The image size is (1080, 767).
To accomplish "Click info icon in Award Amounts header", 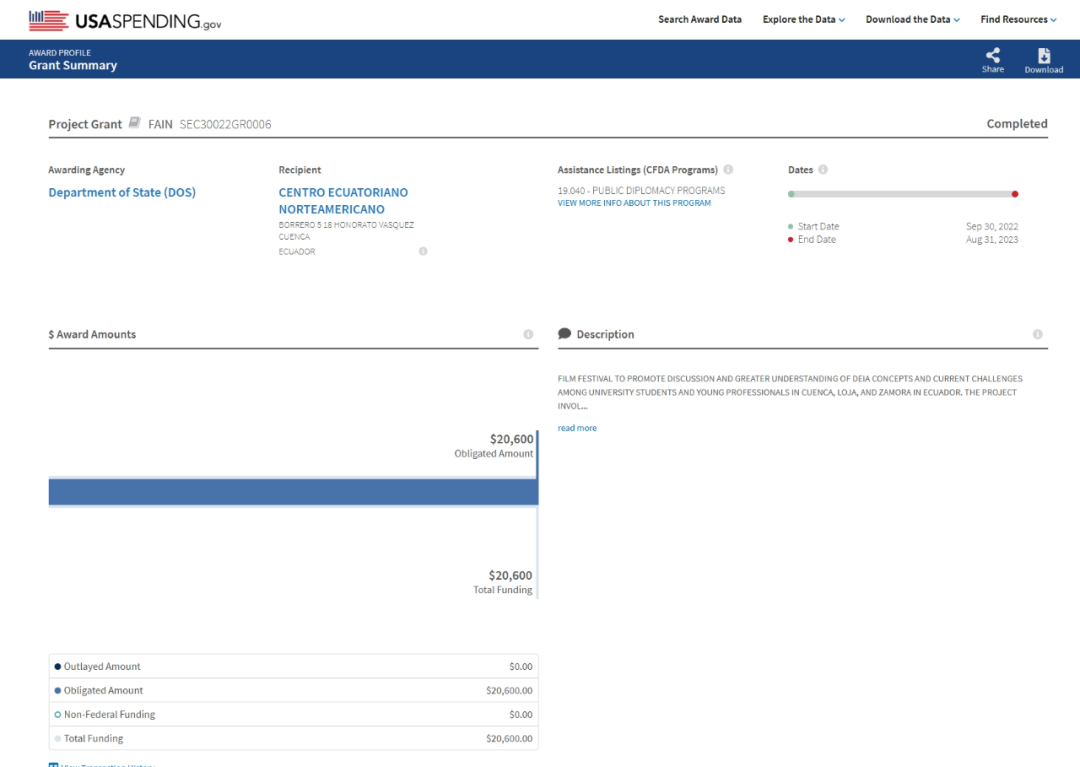I will pos(528,334).
